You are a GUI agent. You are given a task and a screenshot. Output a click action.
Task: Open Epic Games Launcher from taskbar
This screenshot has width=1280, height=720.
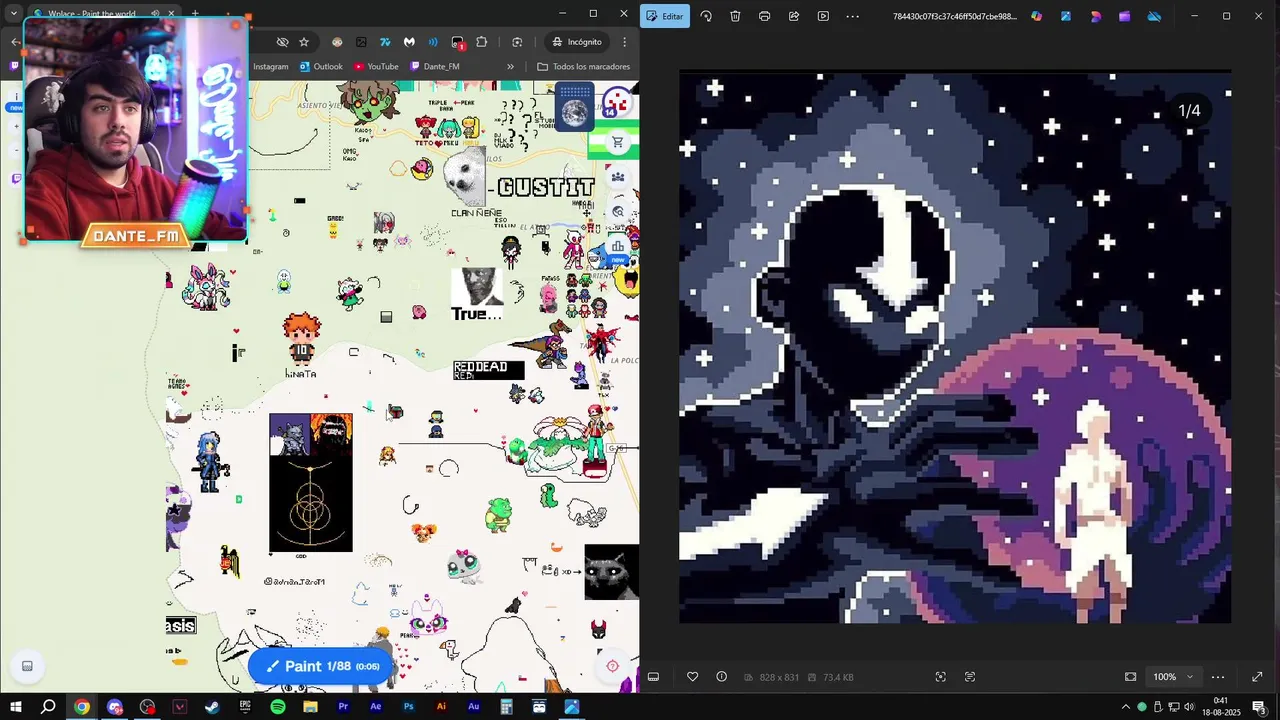point(245,707)
